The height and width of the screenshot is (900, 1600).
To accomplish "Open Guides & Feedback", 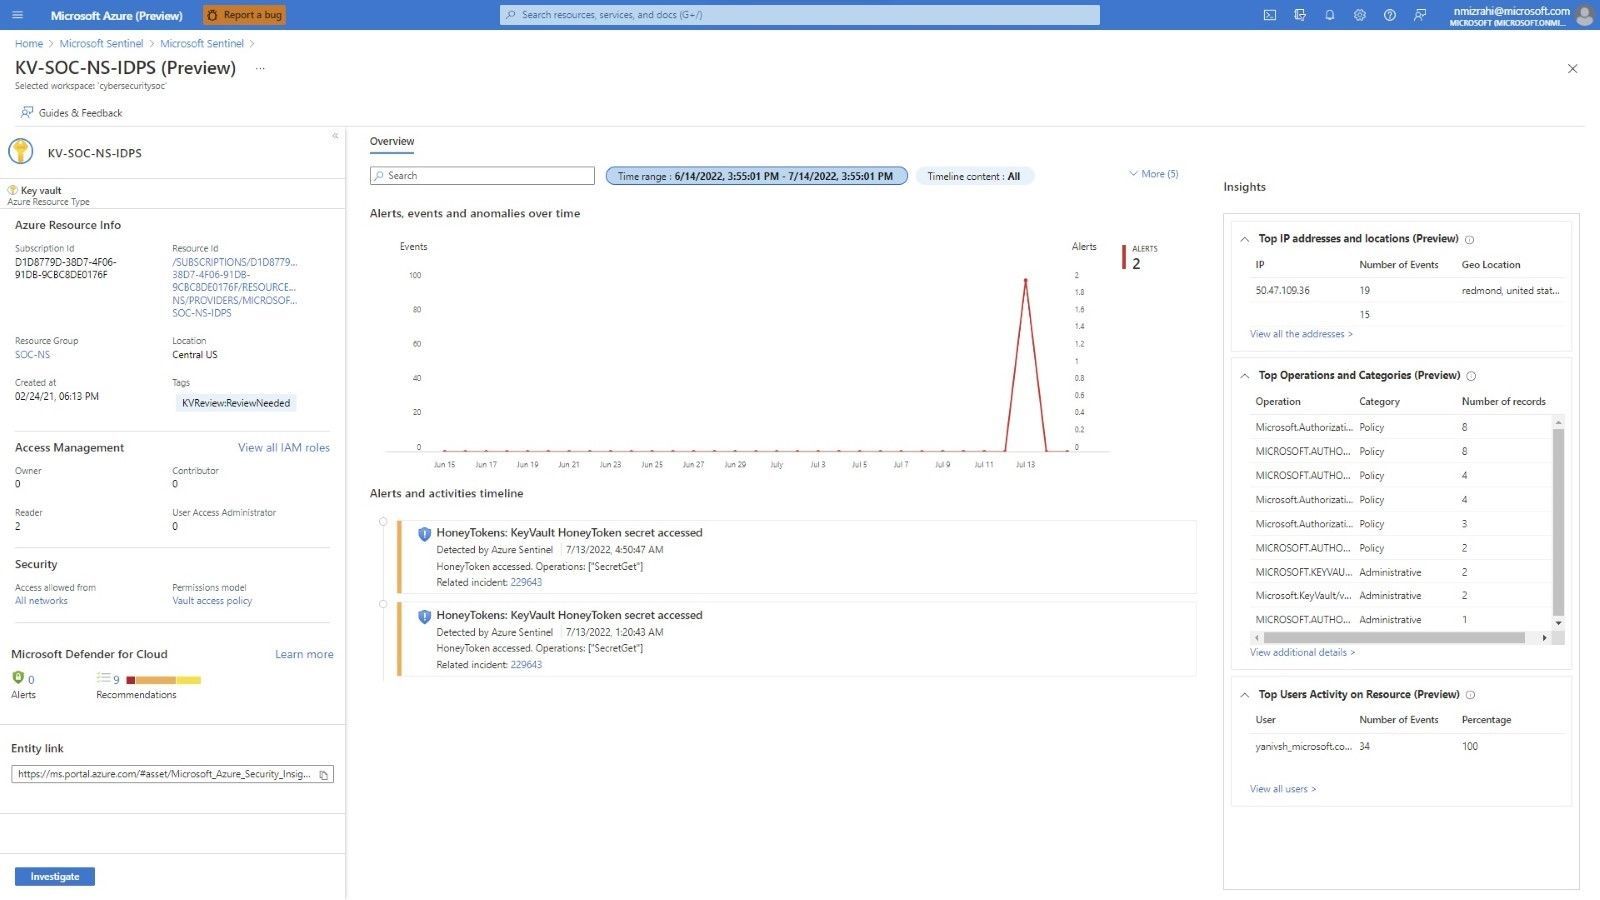I will tap(71, 113).
